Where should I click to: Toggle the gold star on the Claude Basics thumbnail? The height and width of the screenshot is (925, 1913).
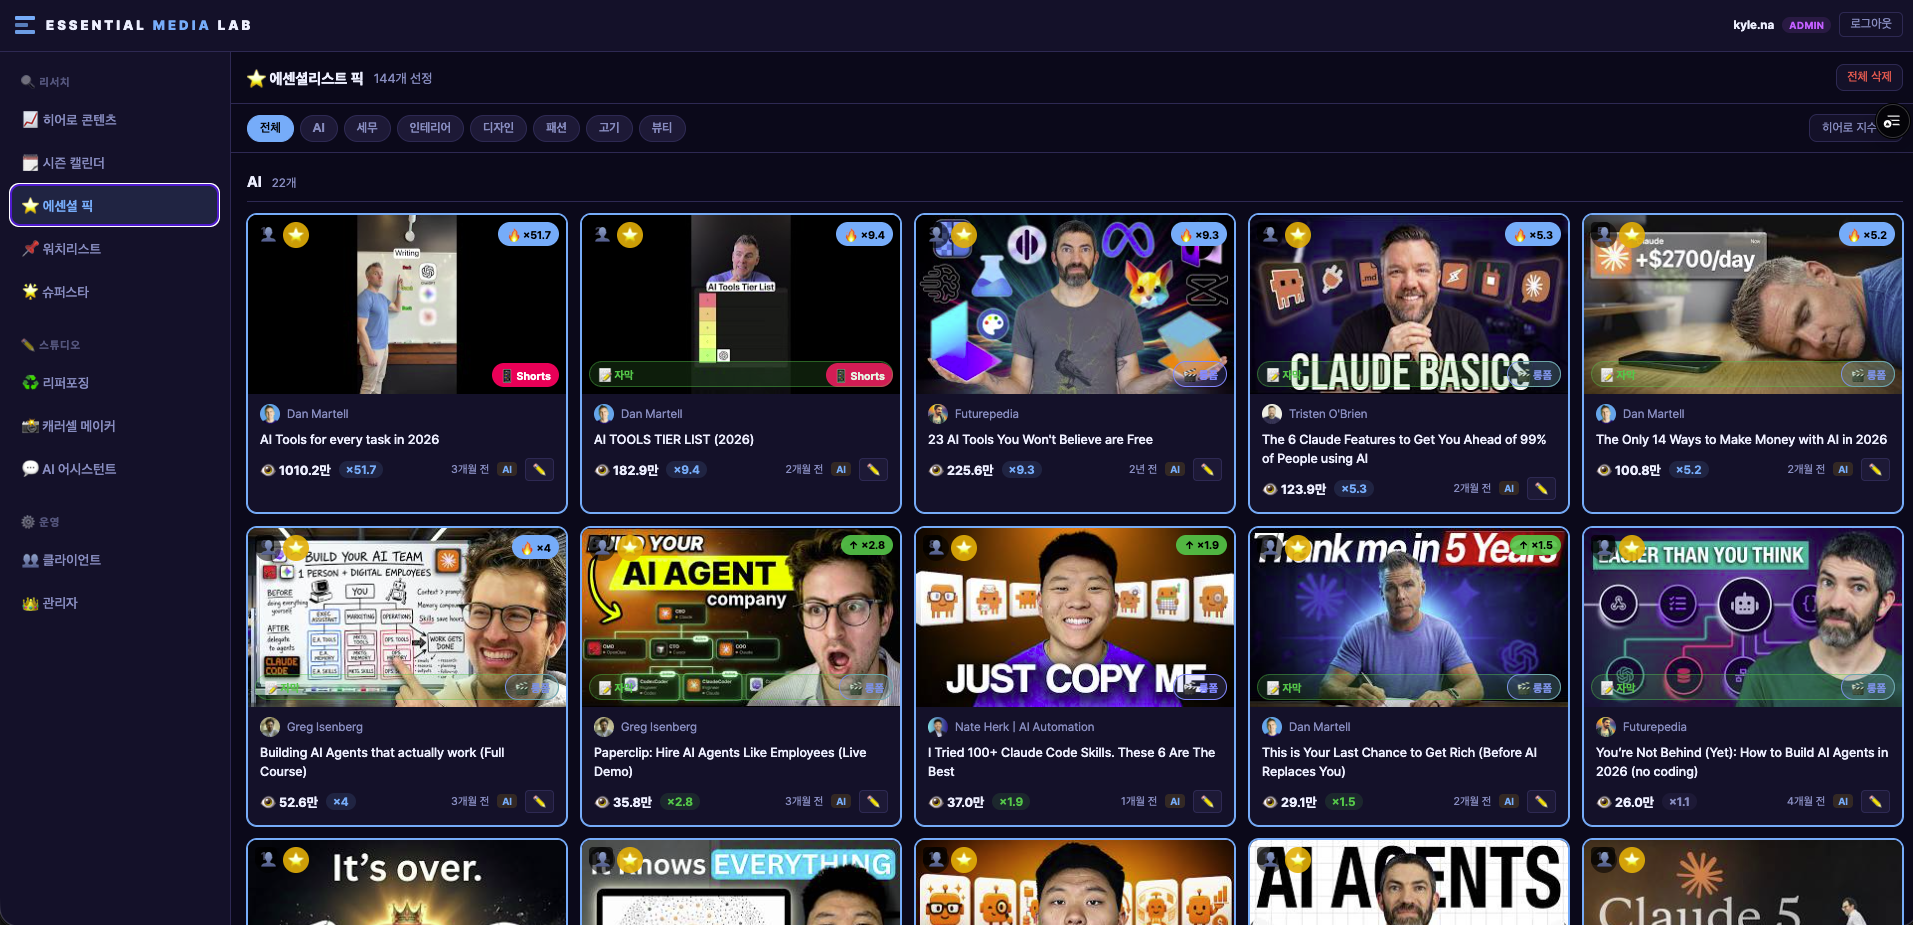pos(1298,235)
